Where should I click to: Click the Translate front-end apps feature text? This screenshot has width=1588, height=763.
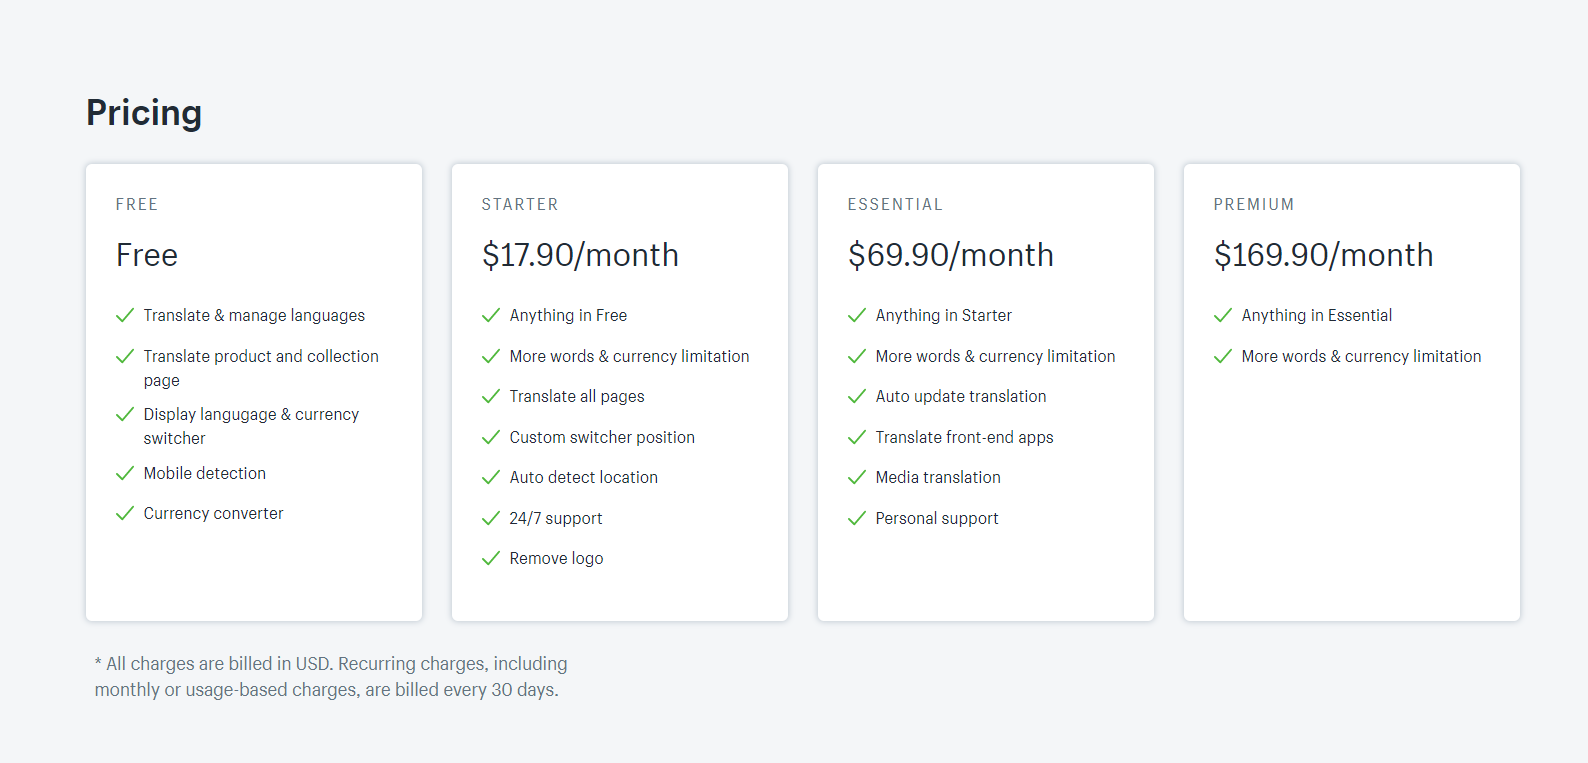pyautogui.click(x=964, y=437)
